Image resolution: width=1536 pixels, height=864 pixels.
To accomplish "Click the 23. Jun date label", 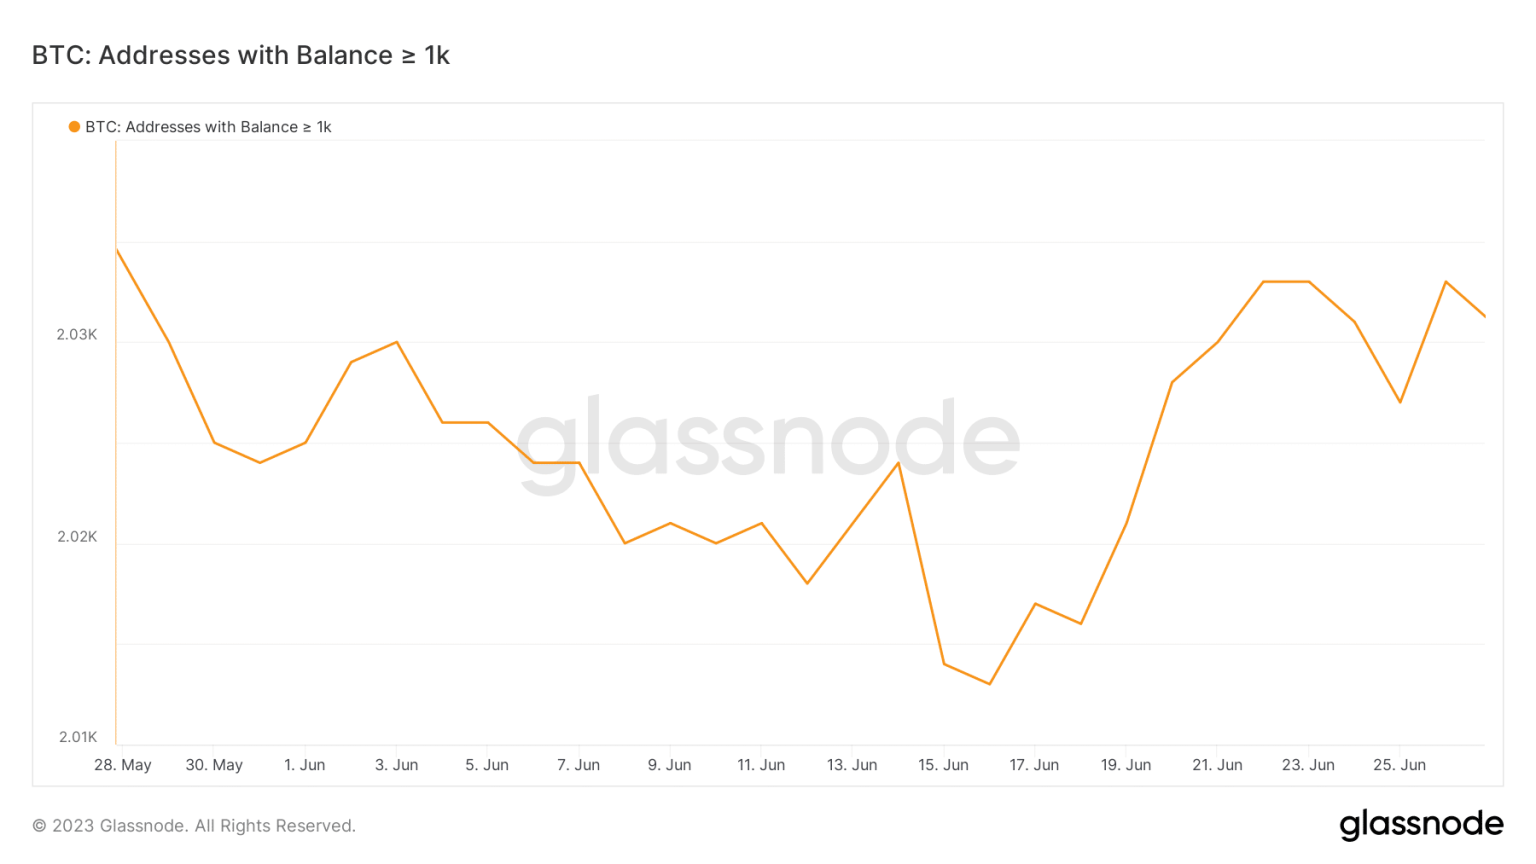I will coord(1308,765).
